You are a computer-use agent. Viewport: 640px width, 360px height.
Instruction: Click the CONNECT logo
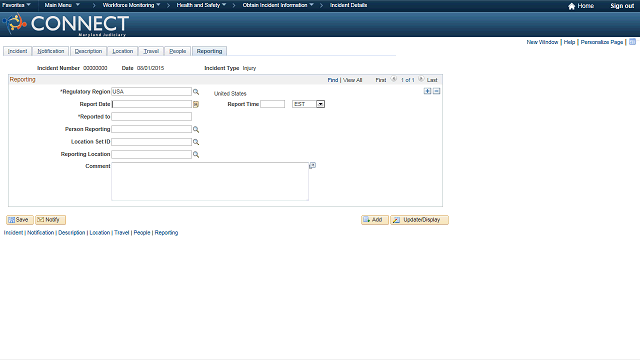pos(66,24)
